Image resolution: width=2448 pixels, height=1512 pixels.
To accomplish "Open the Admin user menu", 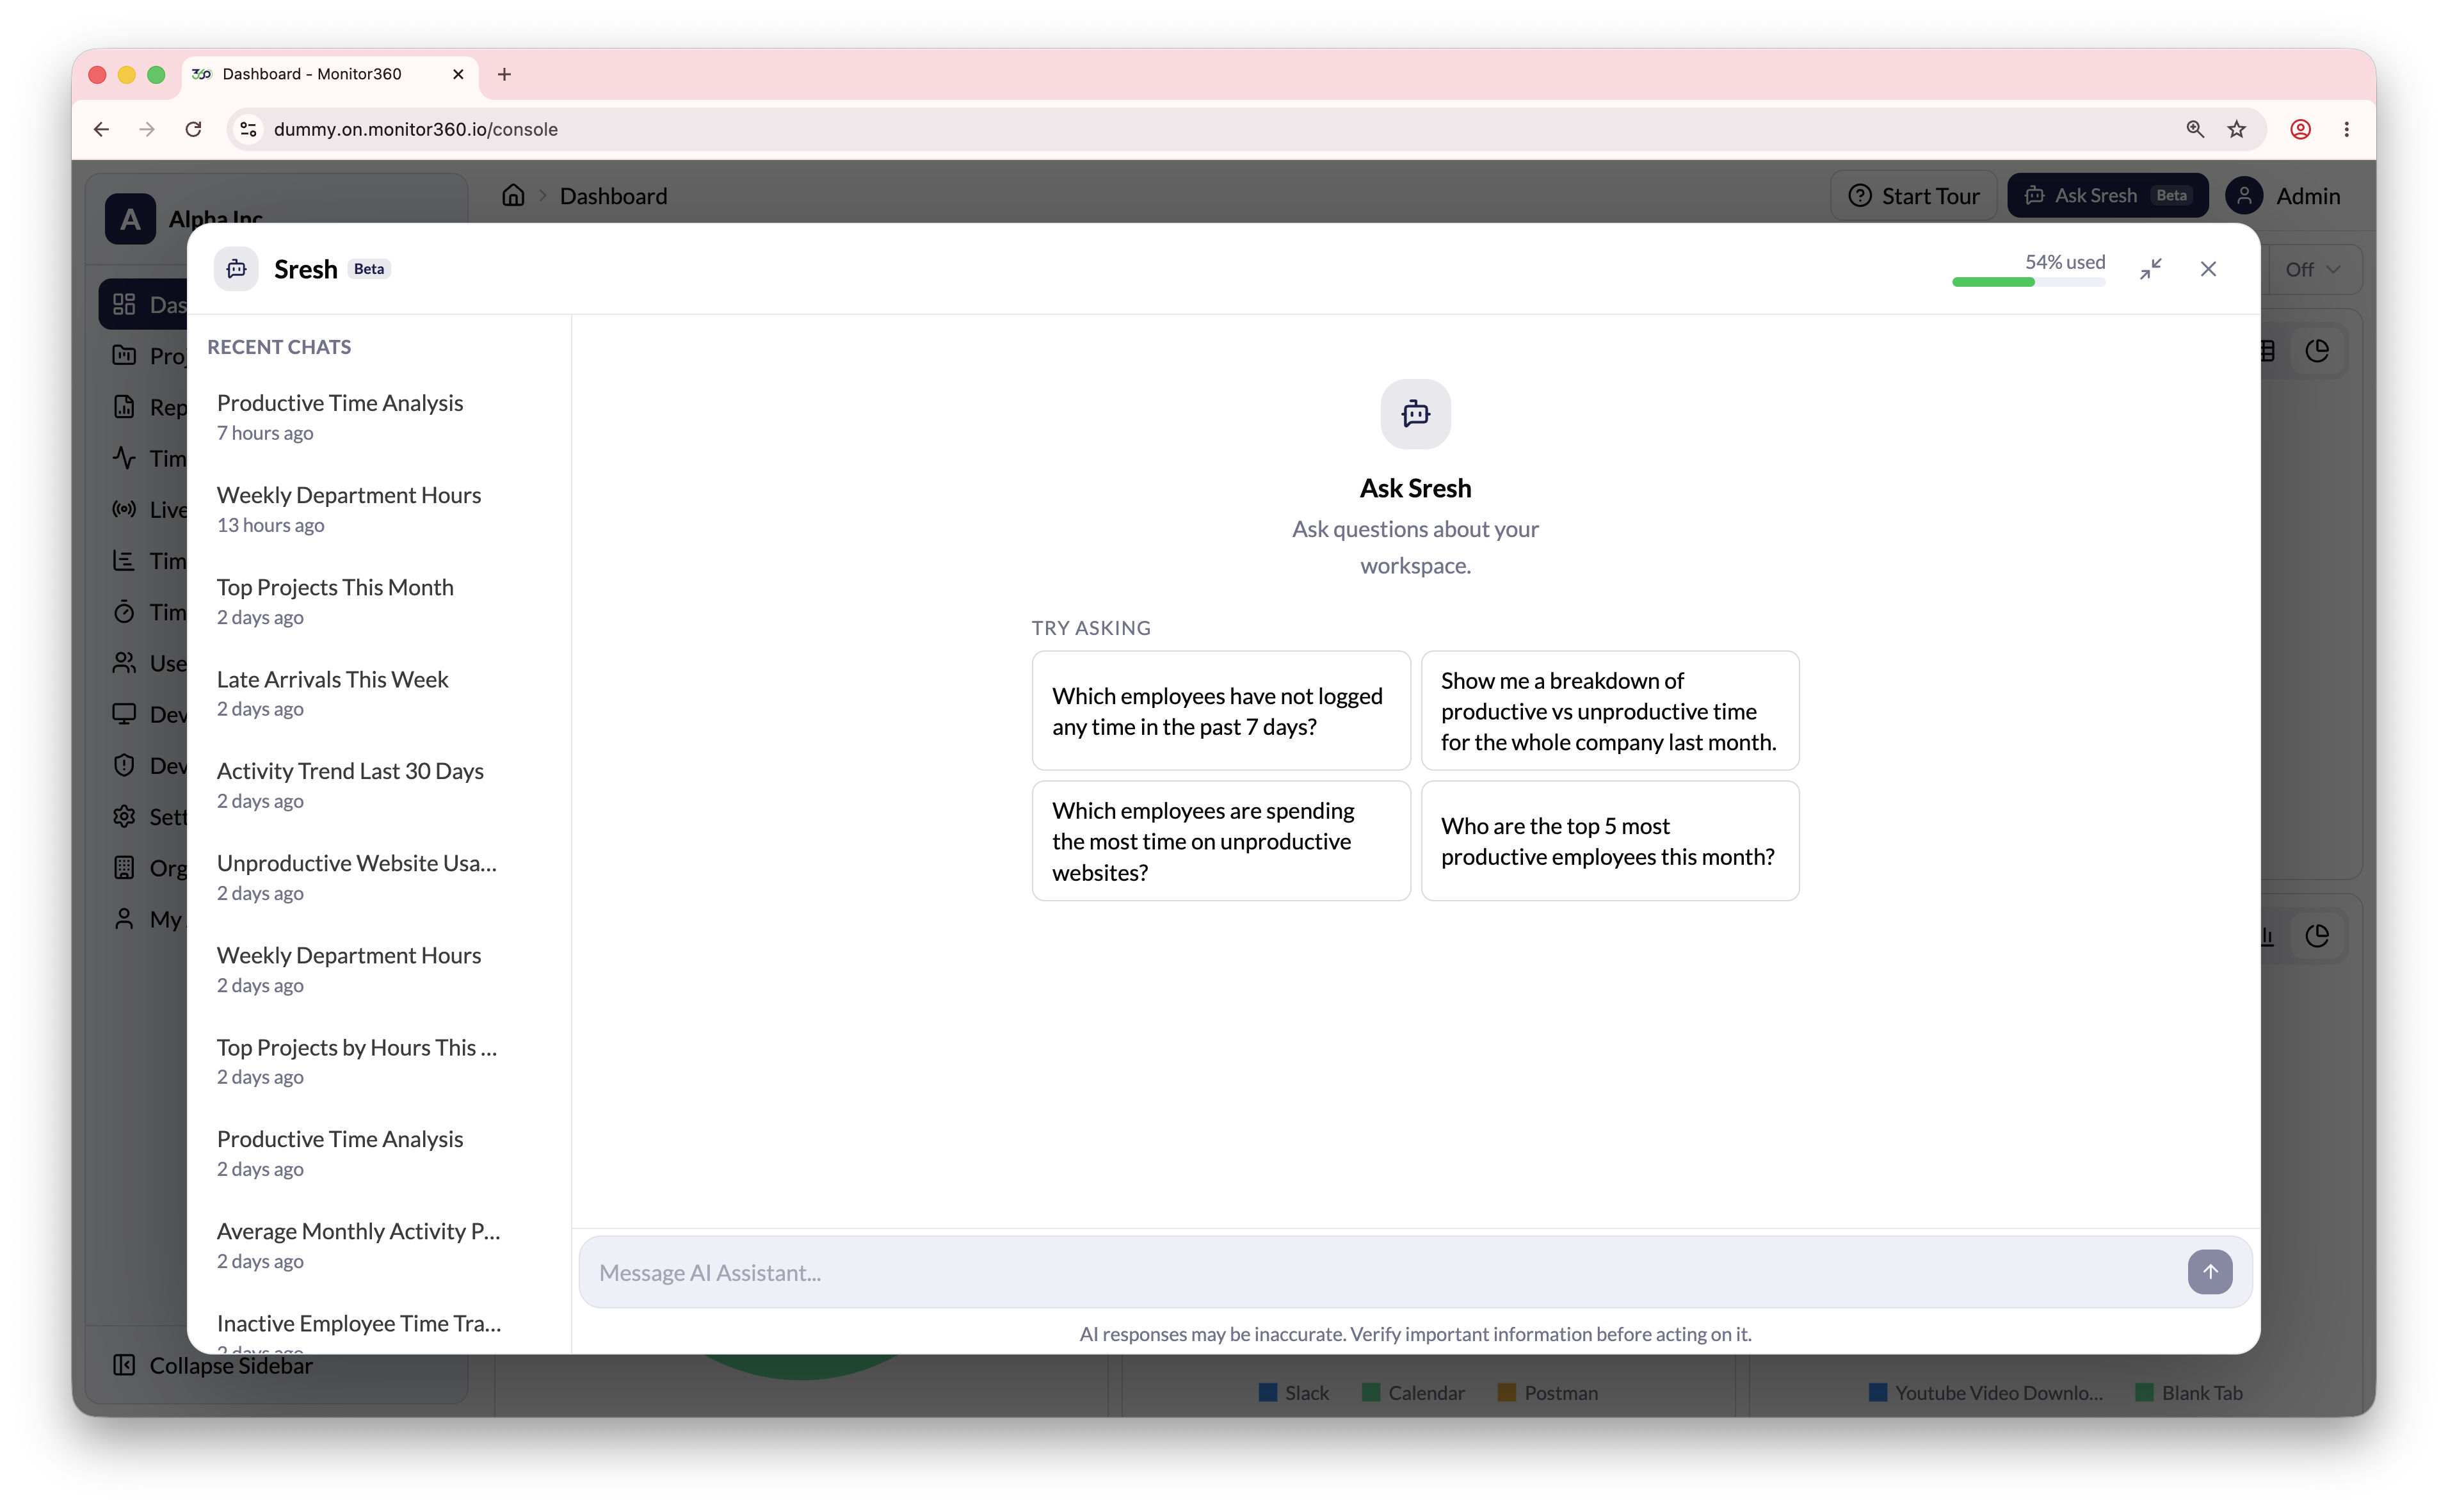I will [x=2283, y=196].
